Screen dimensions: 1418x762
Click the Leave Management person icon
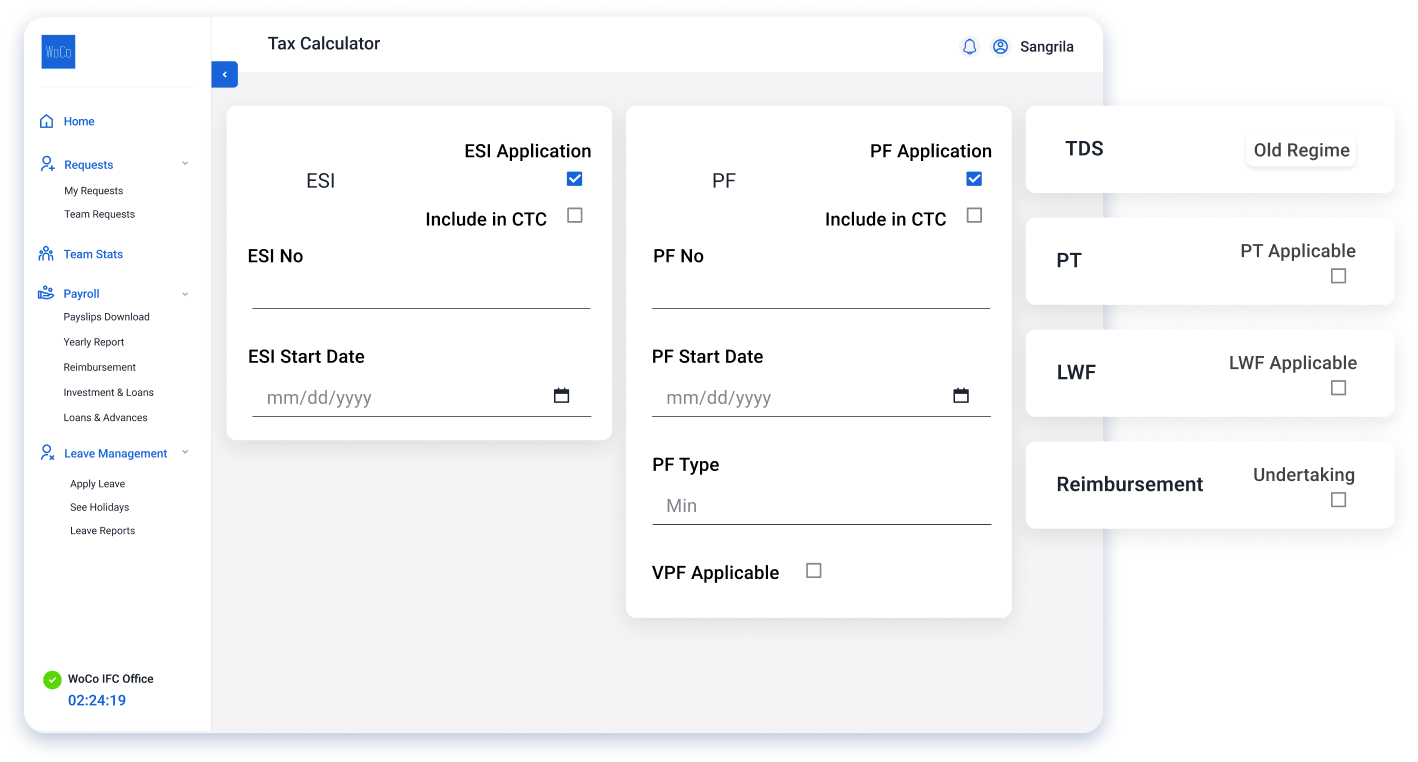(x=46, y=453)
